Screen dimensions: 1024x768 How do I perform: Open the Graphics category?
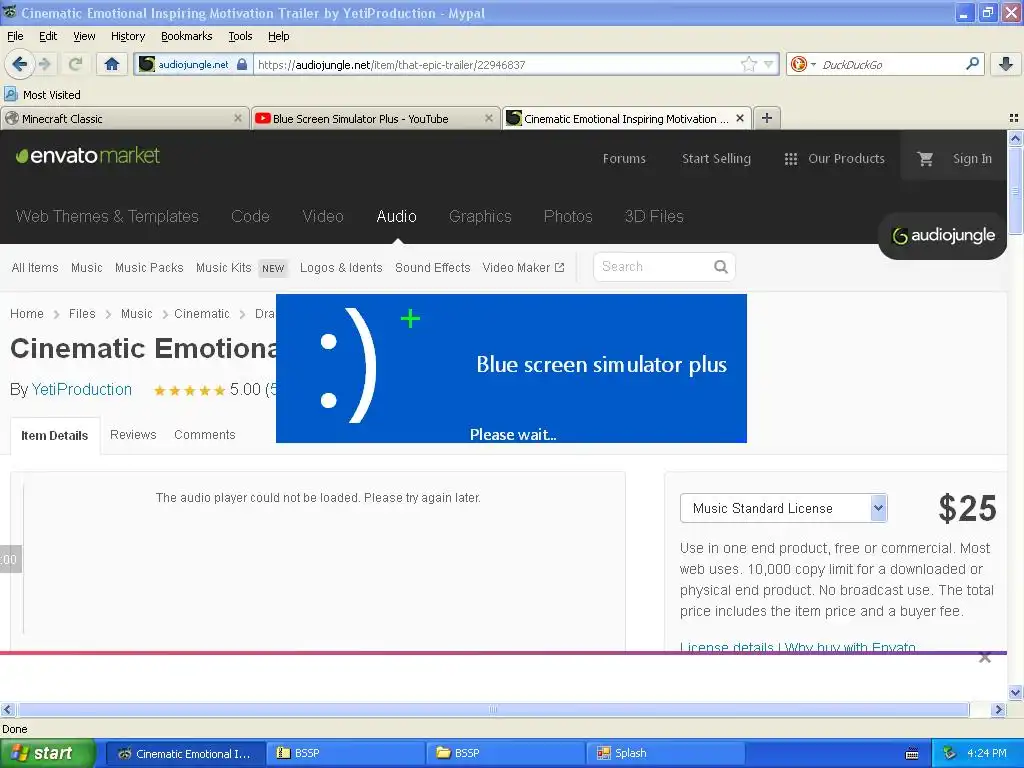480,216
